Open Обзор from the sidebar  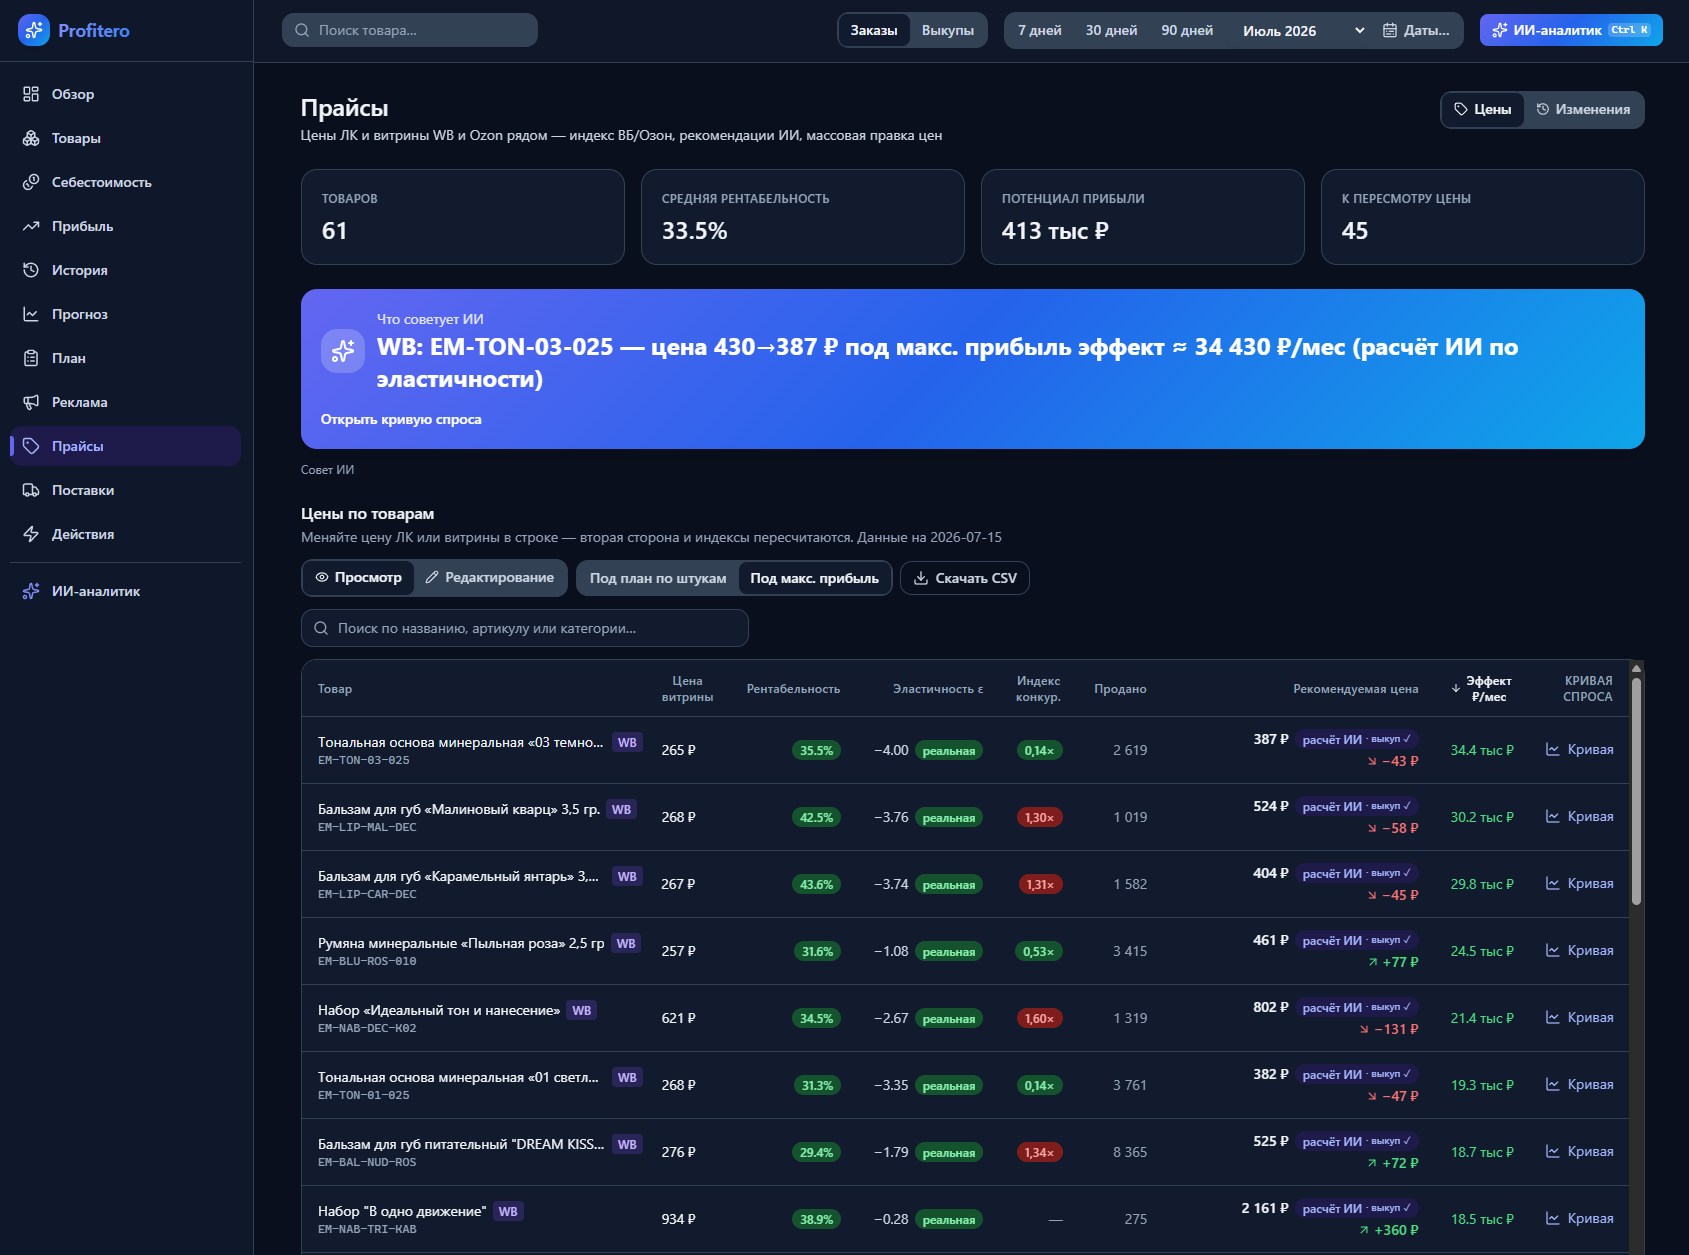click(125, 94)
